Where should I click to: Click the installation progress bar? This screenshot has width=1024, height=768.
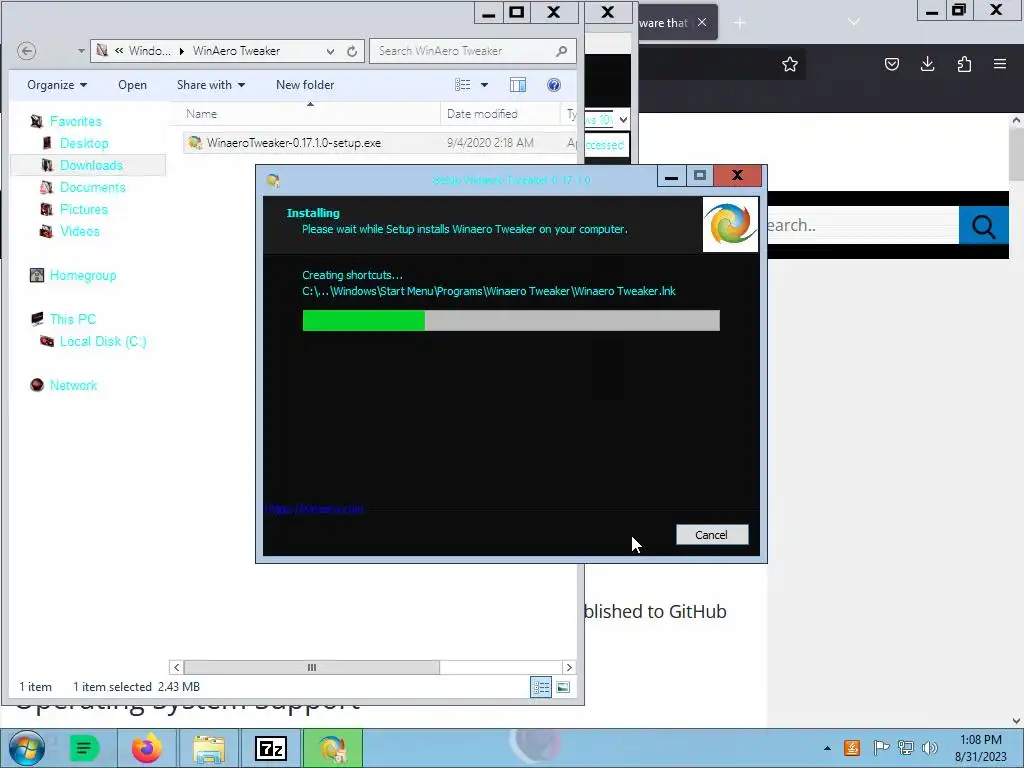pyautogui.click(x=511, y=321)
